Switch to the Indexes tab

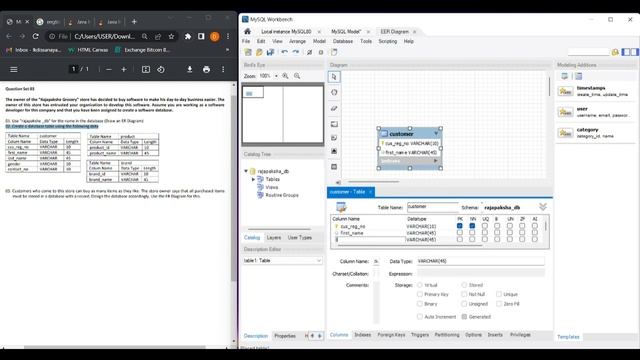362,335
